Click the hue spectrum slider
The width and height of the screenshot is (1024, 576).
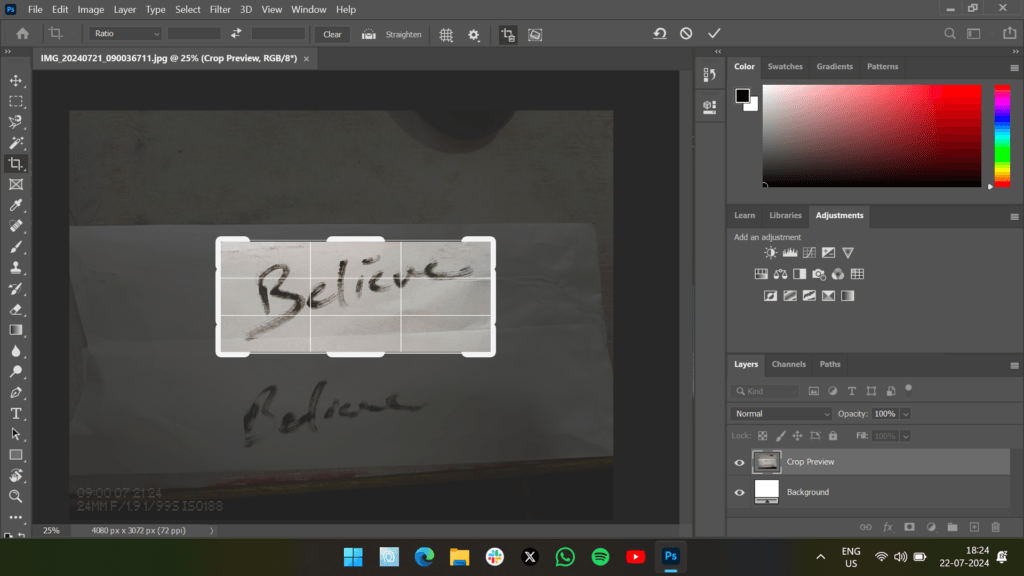tap(1002, 136)
